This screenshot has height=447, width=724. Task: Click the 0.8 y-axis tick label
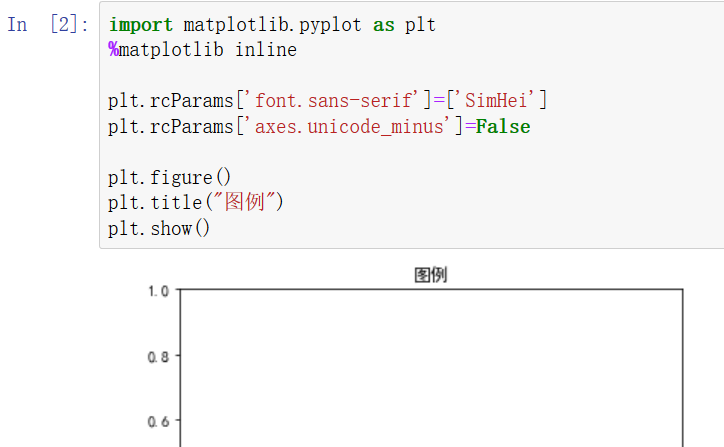(158, 356)
